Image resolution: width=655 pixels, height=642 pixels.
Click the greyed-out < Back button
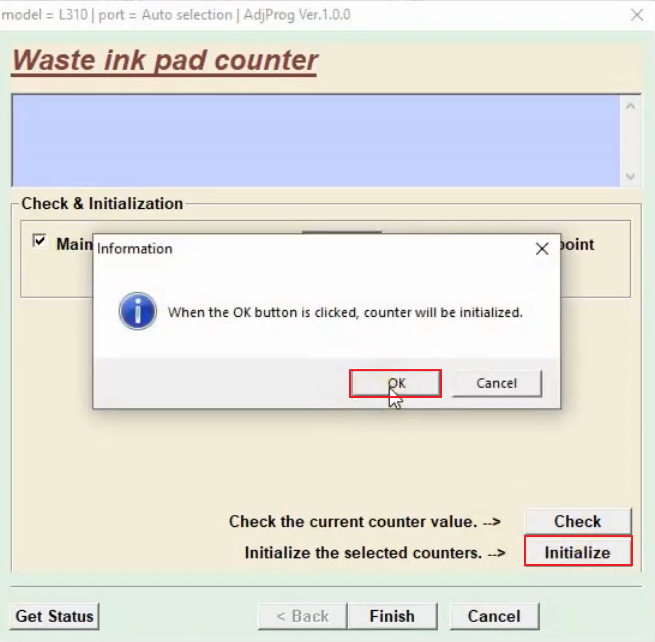[300, 616]
